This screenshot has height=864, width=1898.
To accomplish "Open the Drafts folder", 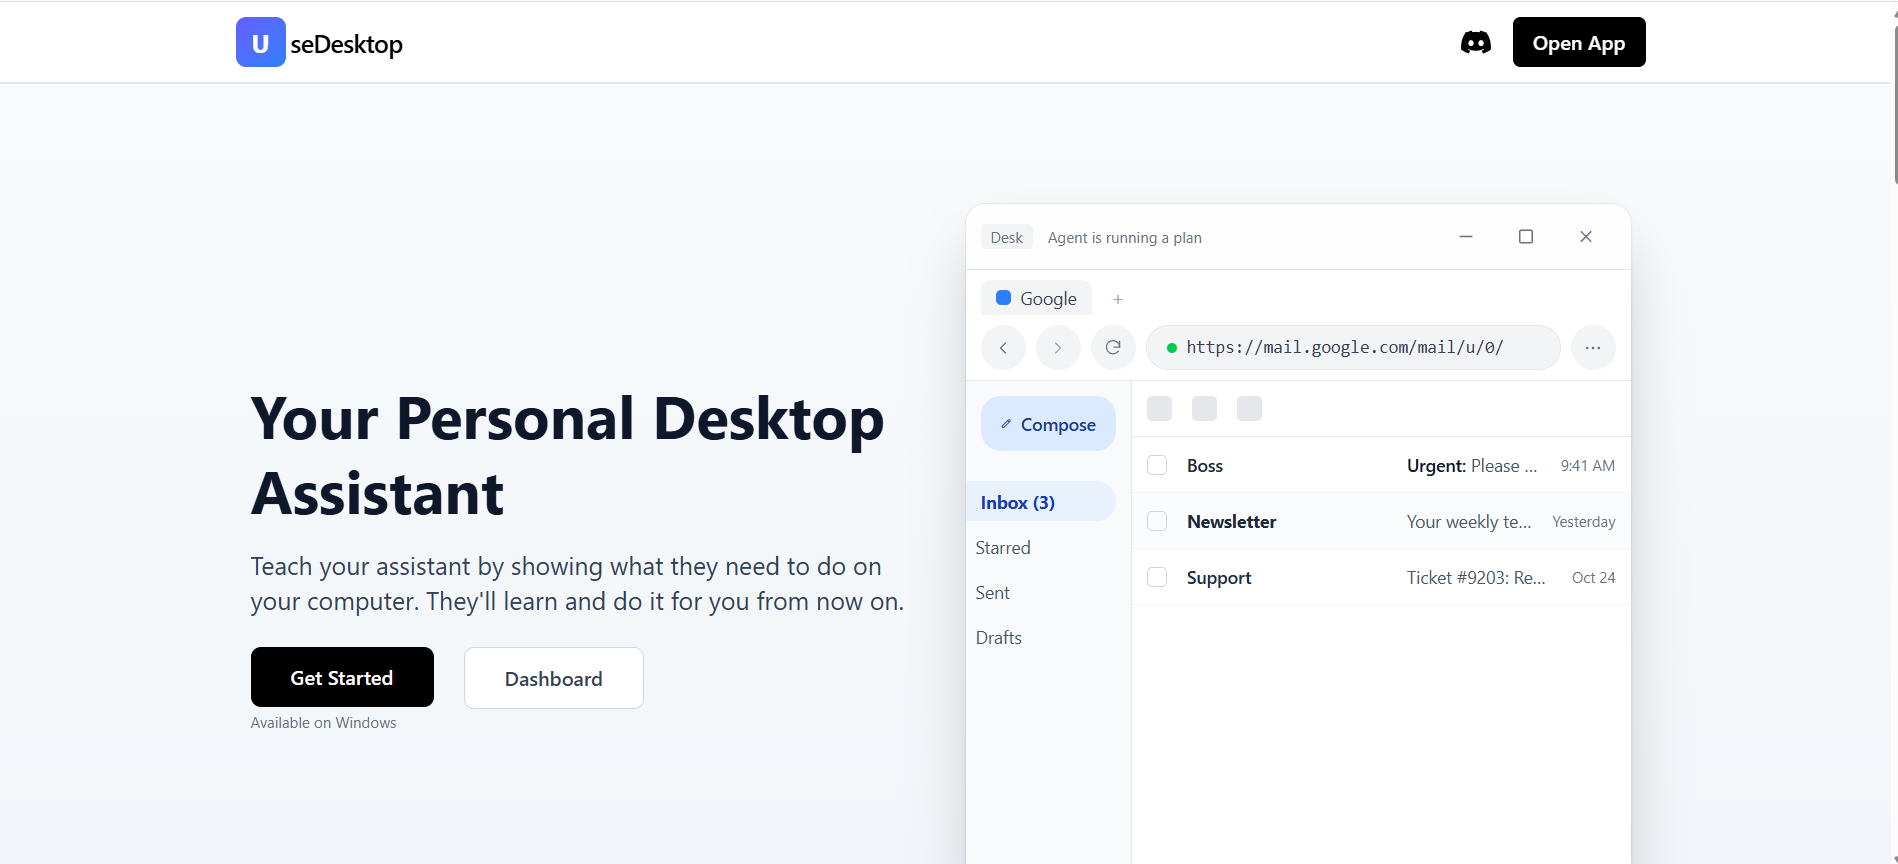I will [x=999, y=637].
